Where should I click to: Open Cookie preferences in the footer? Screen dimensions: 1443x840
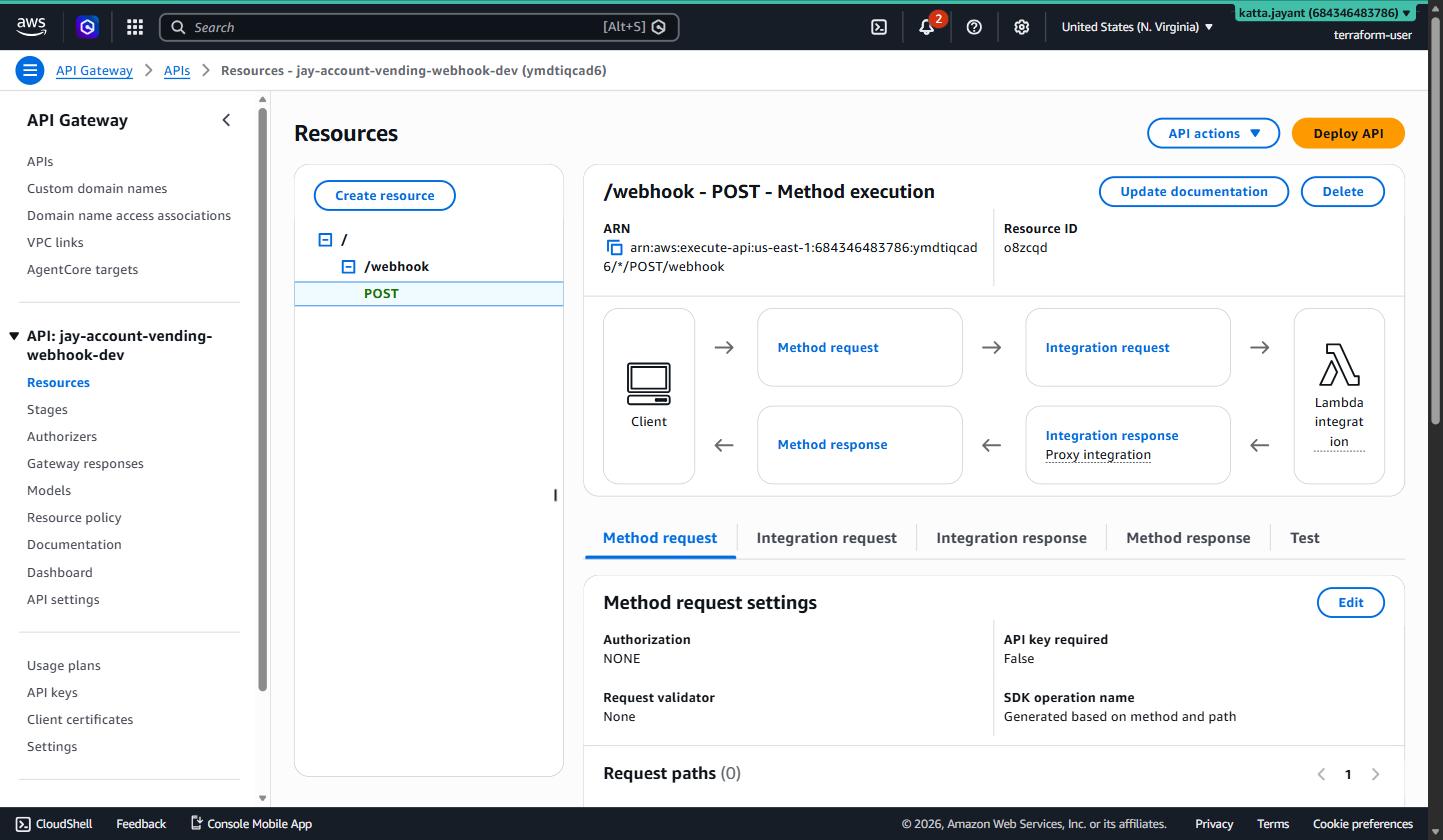(x=1363, y=824)
